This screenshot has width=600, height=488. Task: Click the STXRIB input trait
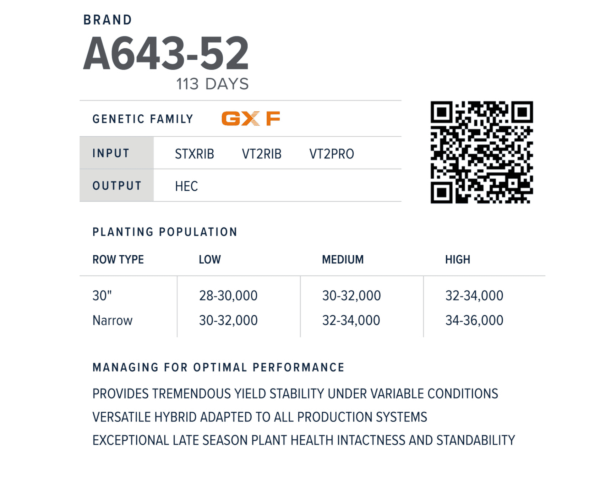197,154
